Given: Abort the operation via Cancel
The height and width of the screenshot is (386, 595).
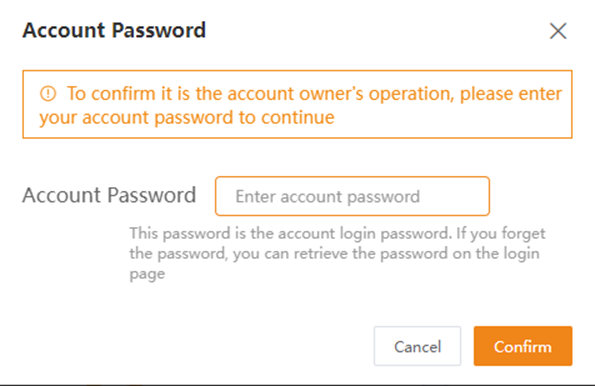Looking at the screenshot, I should click(x=417, y=346).
